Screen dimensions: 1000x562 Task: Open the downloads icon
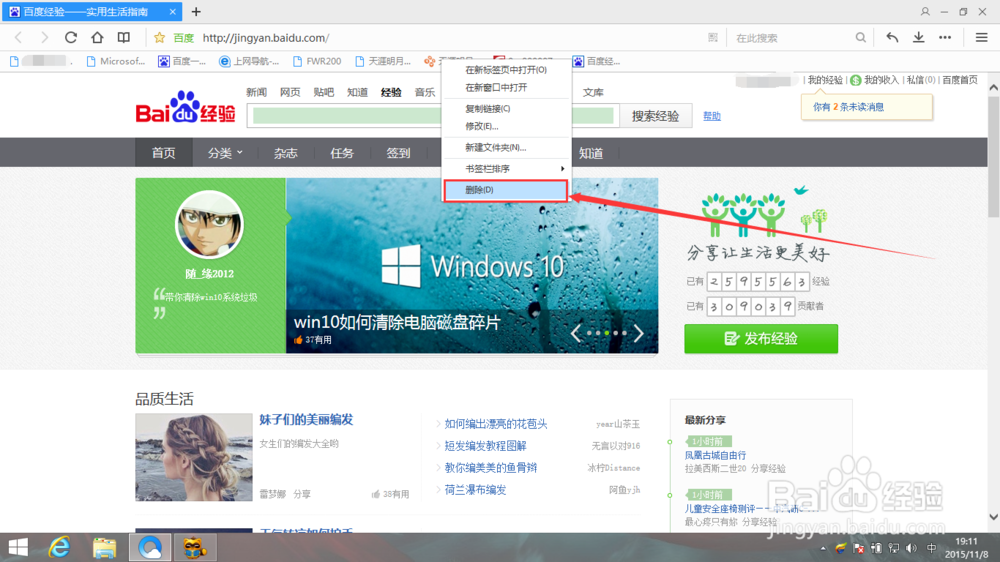918,38
